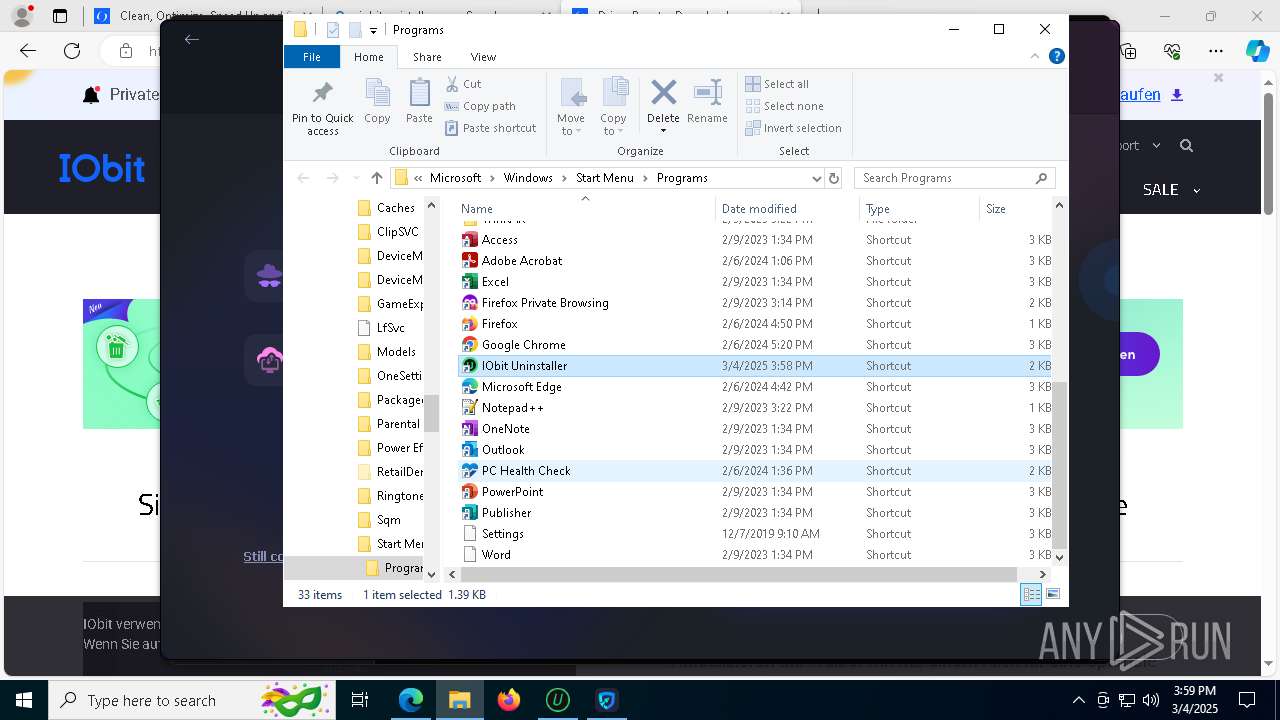Click the taskbar search box
The image size is (1280, 720).
click(x=190, y=700)
